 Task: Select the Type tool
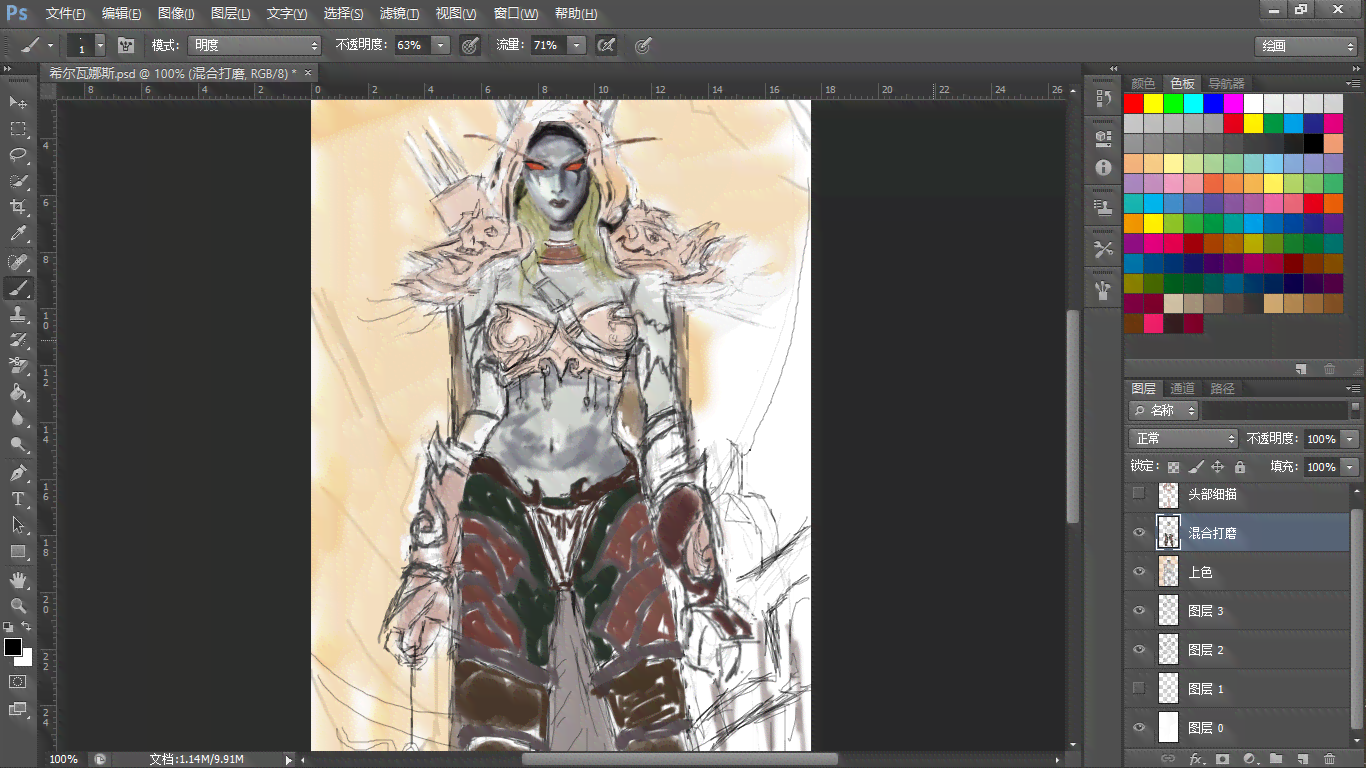click(x=18, y=499)
